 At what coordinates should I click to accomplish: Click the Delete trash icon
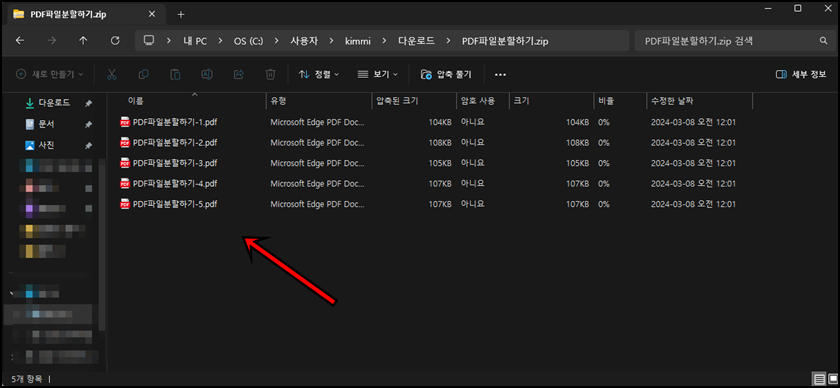click(x=271, y=74)
